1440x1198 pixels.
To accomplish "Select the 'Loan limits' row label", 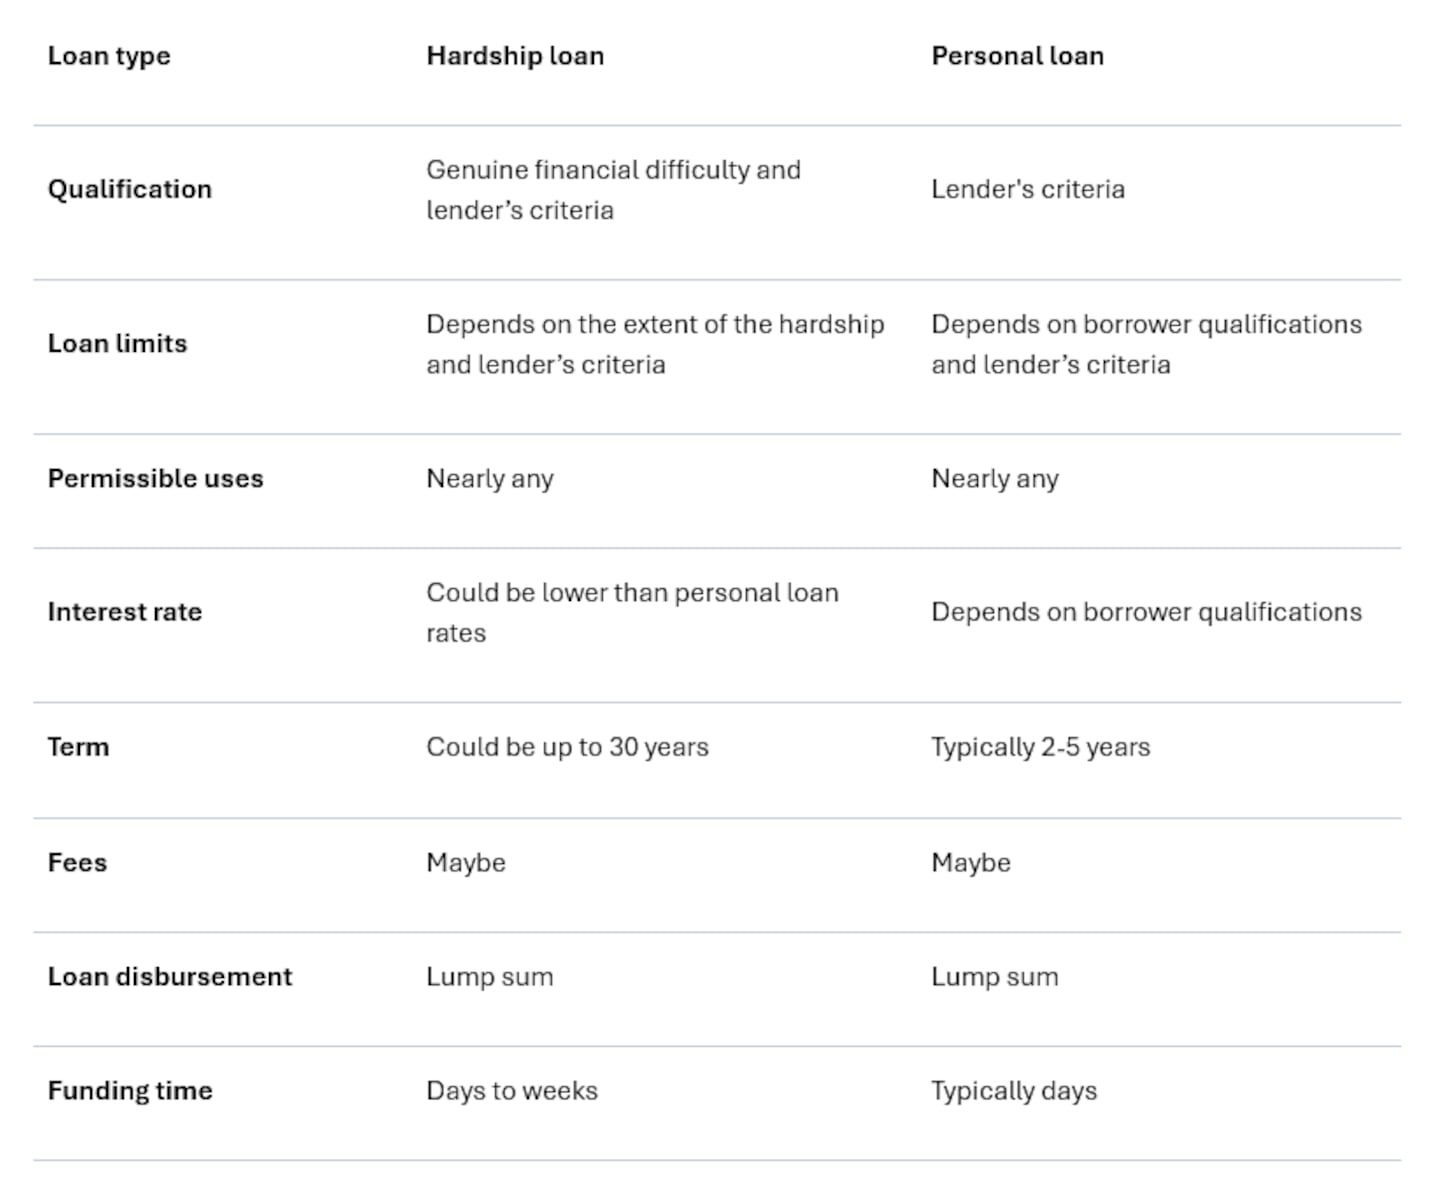I will (117, 344).
